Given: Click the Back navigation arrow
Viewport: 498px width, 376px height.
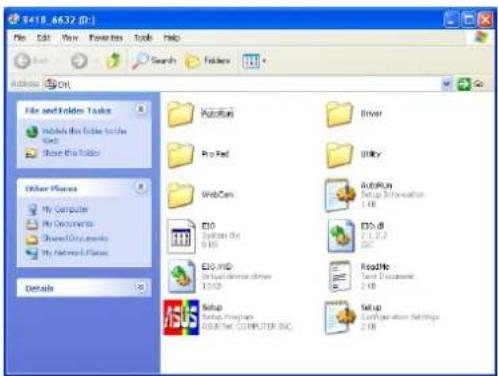Looking at the screenshot, I should click(x=23, y=61).
